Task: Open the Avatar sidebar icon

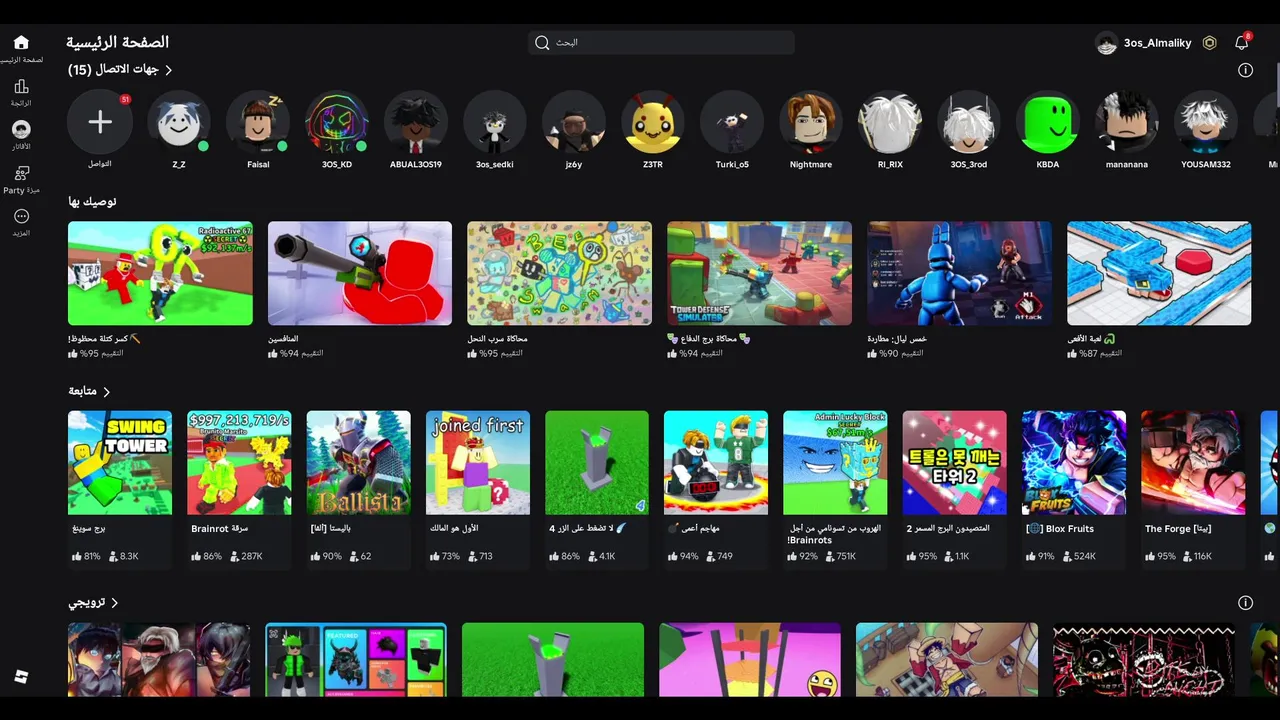Action: pos(21,130)
